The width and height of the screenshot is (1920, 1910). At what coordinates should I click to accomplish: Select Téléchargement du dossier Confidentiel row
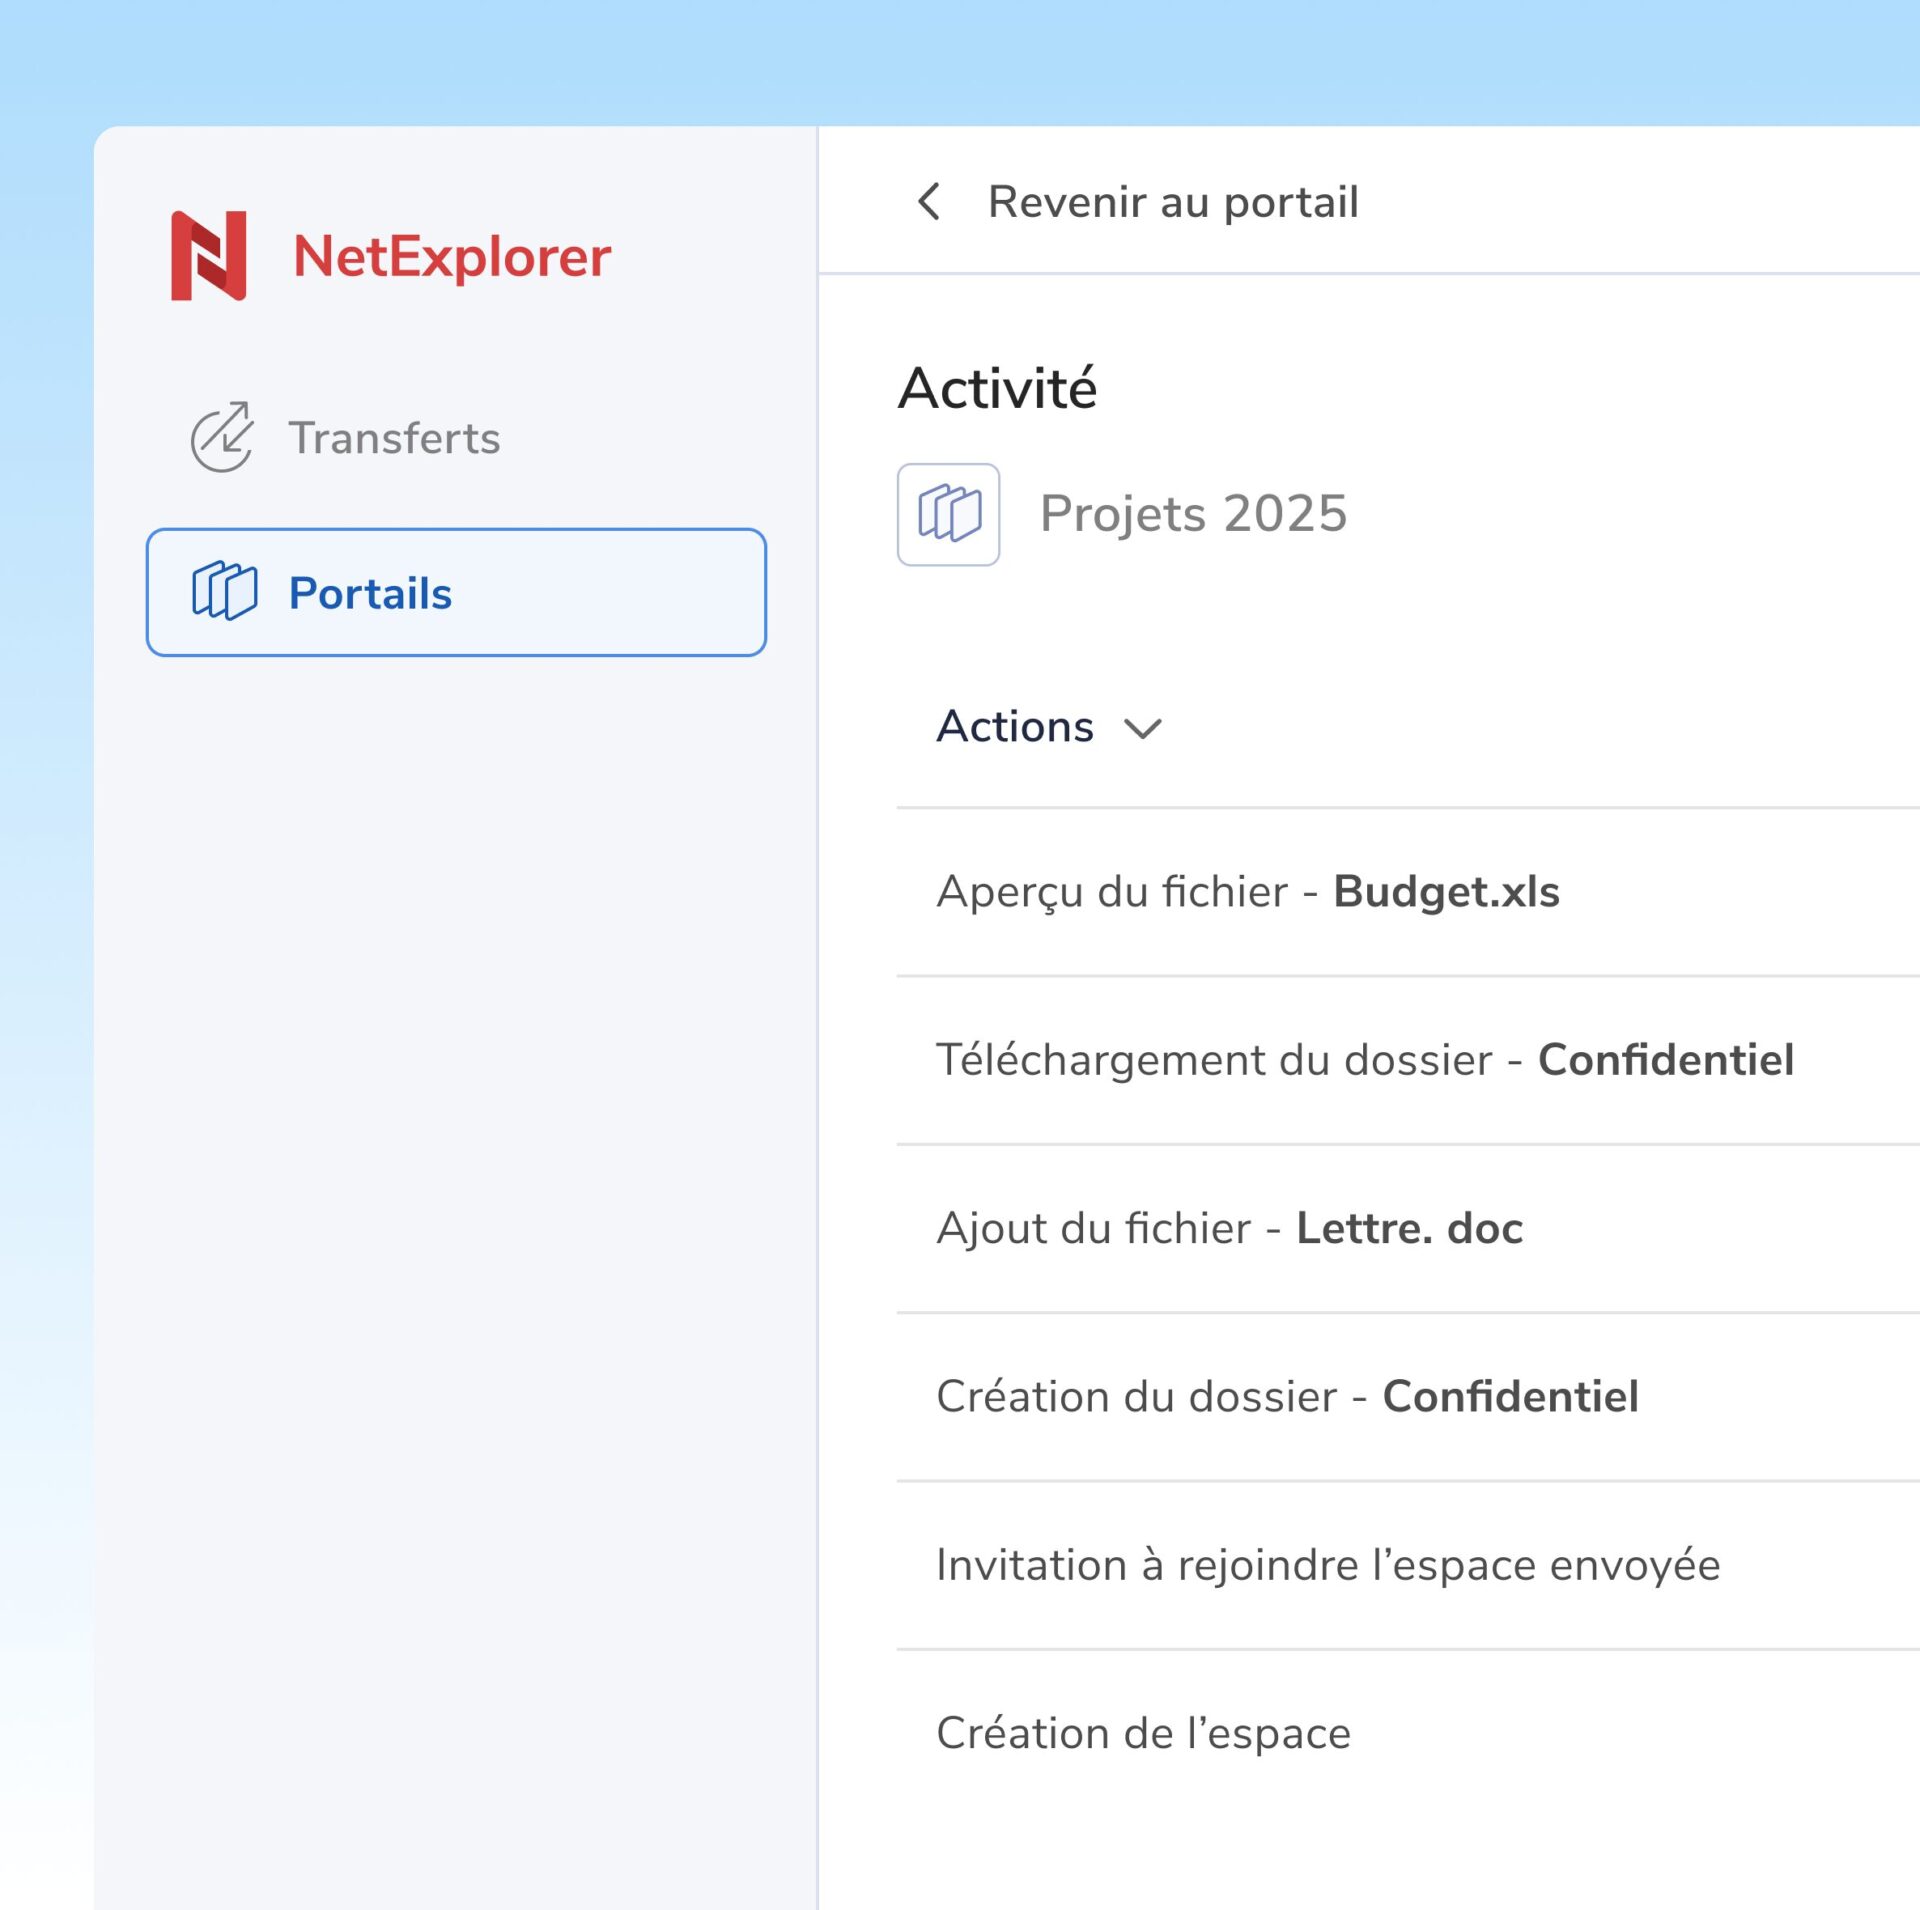click(1364, 1059)
